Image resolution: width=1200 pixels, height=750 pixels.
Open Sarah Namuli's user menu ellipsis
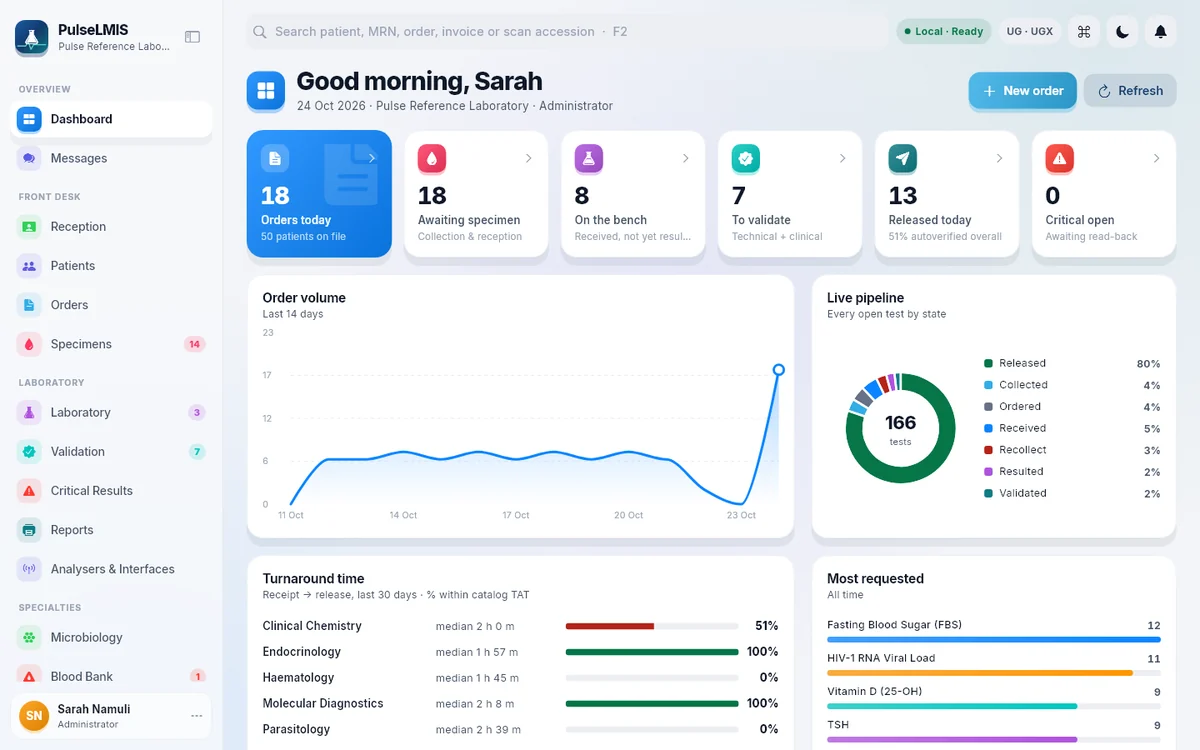[x=196, y=716]
